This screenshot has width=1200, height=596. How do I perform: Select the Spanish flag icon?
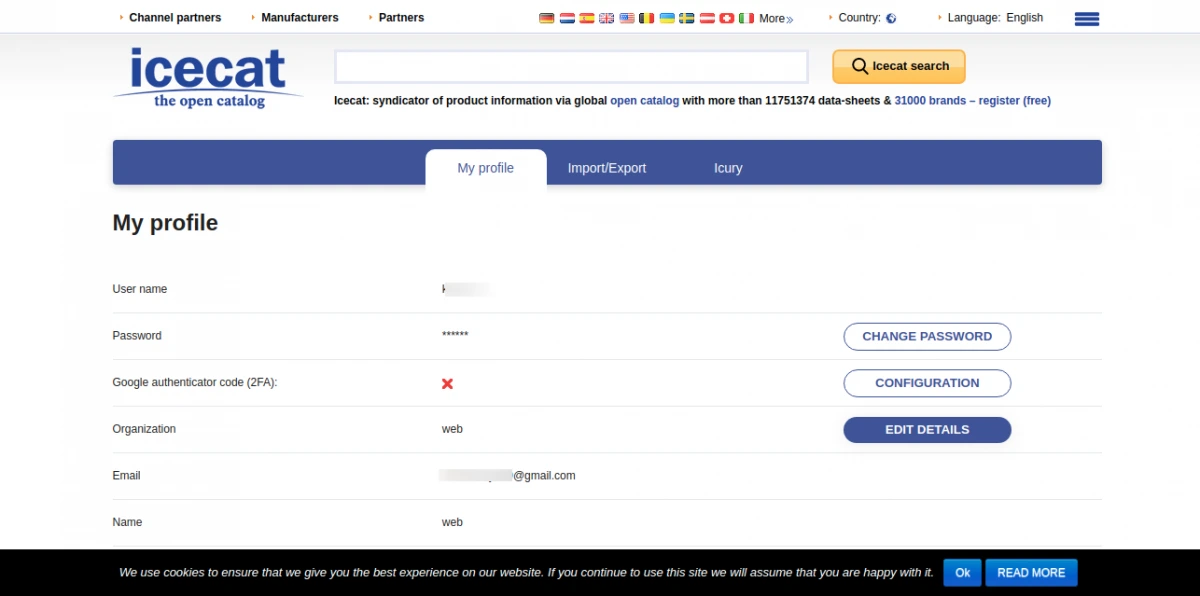[586, 18]
